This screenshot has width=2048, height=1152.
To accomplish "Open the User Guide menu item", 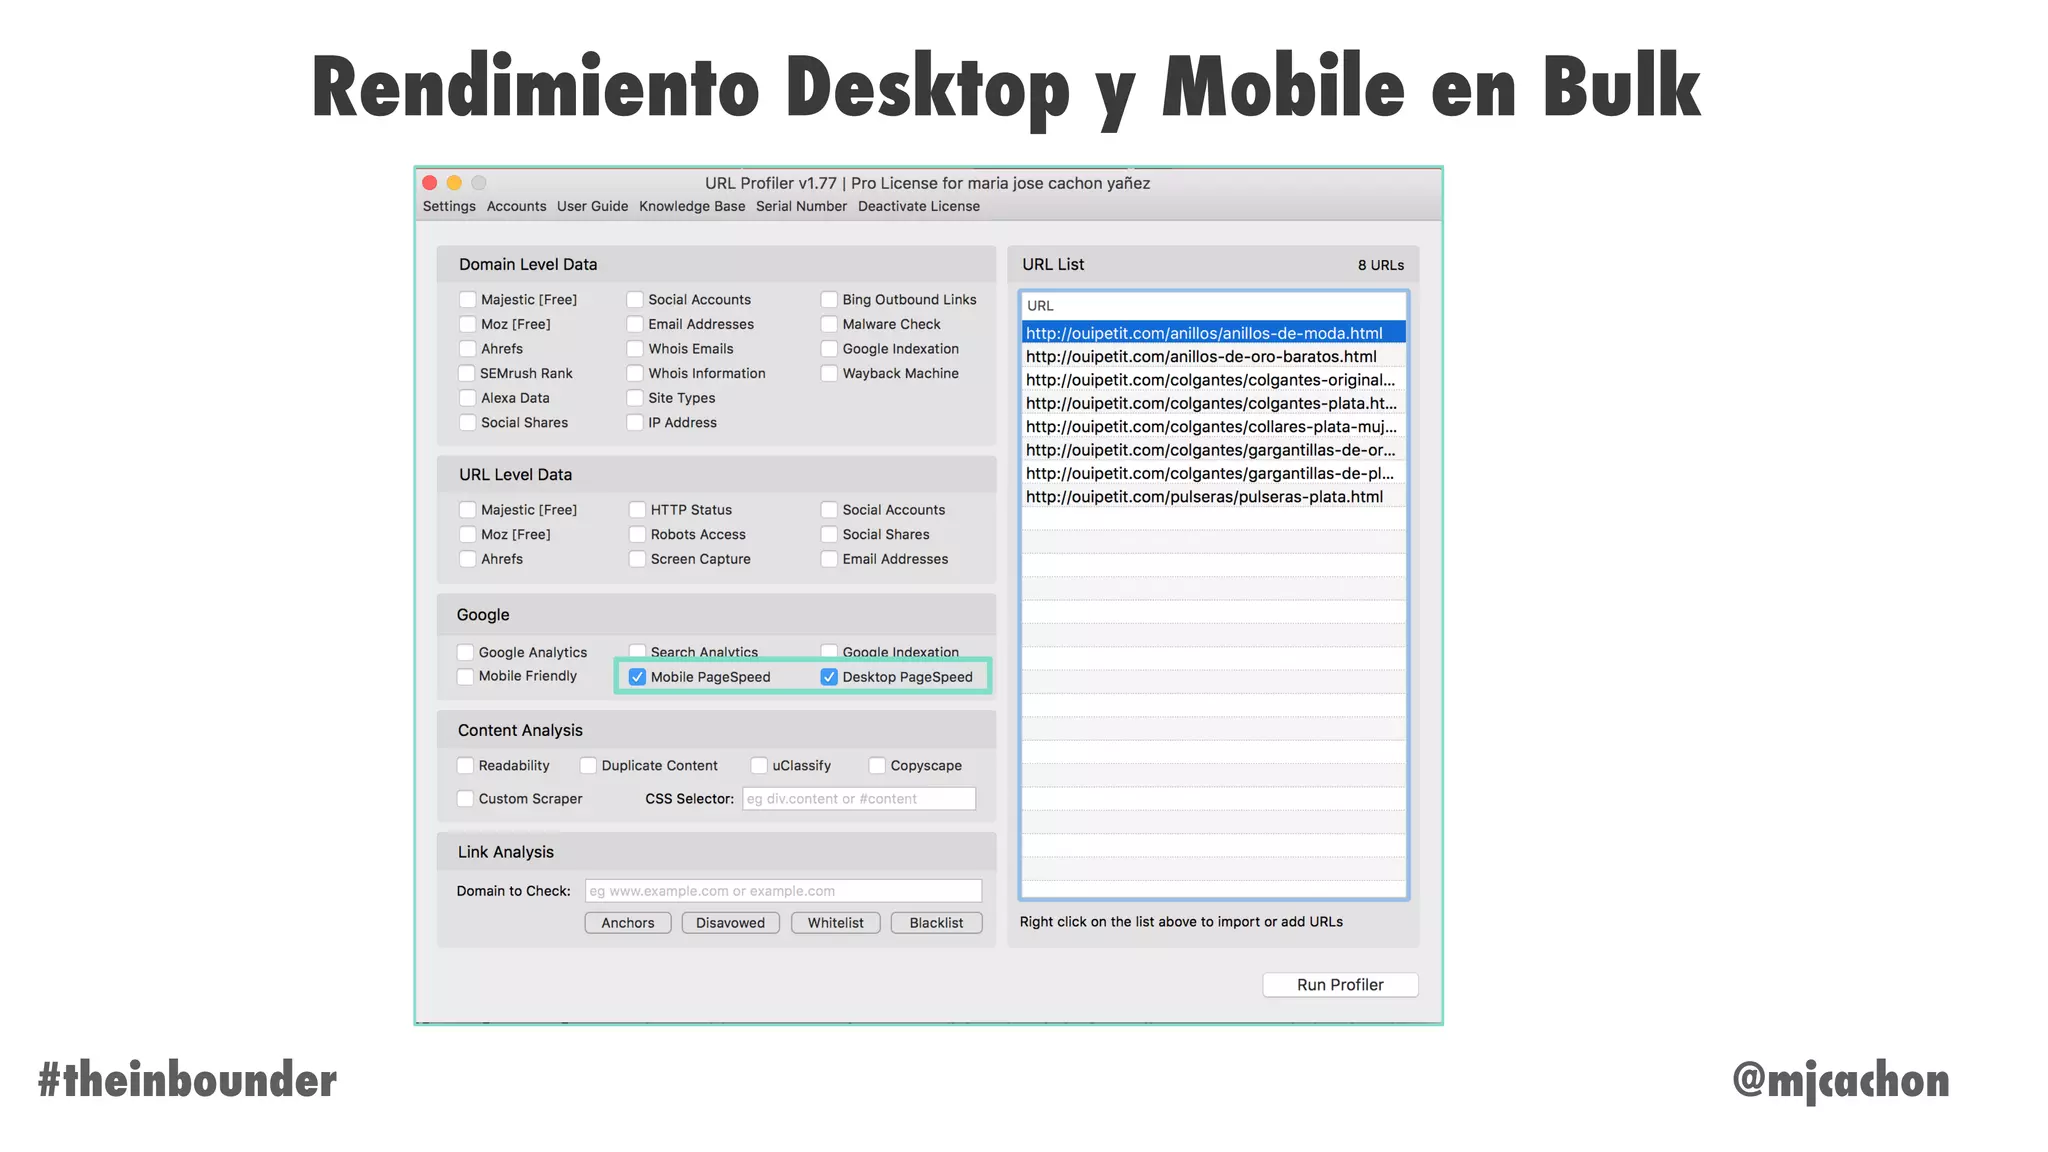I will click(592, 206).
